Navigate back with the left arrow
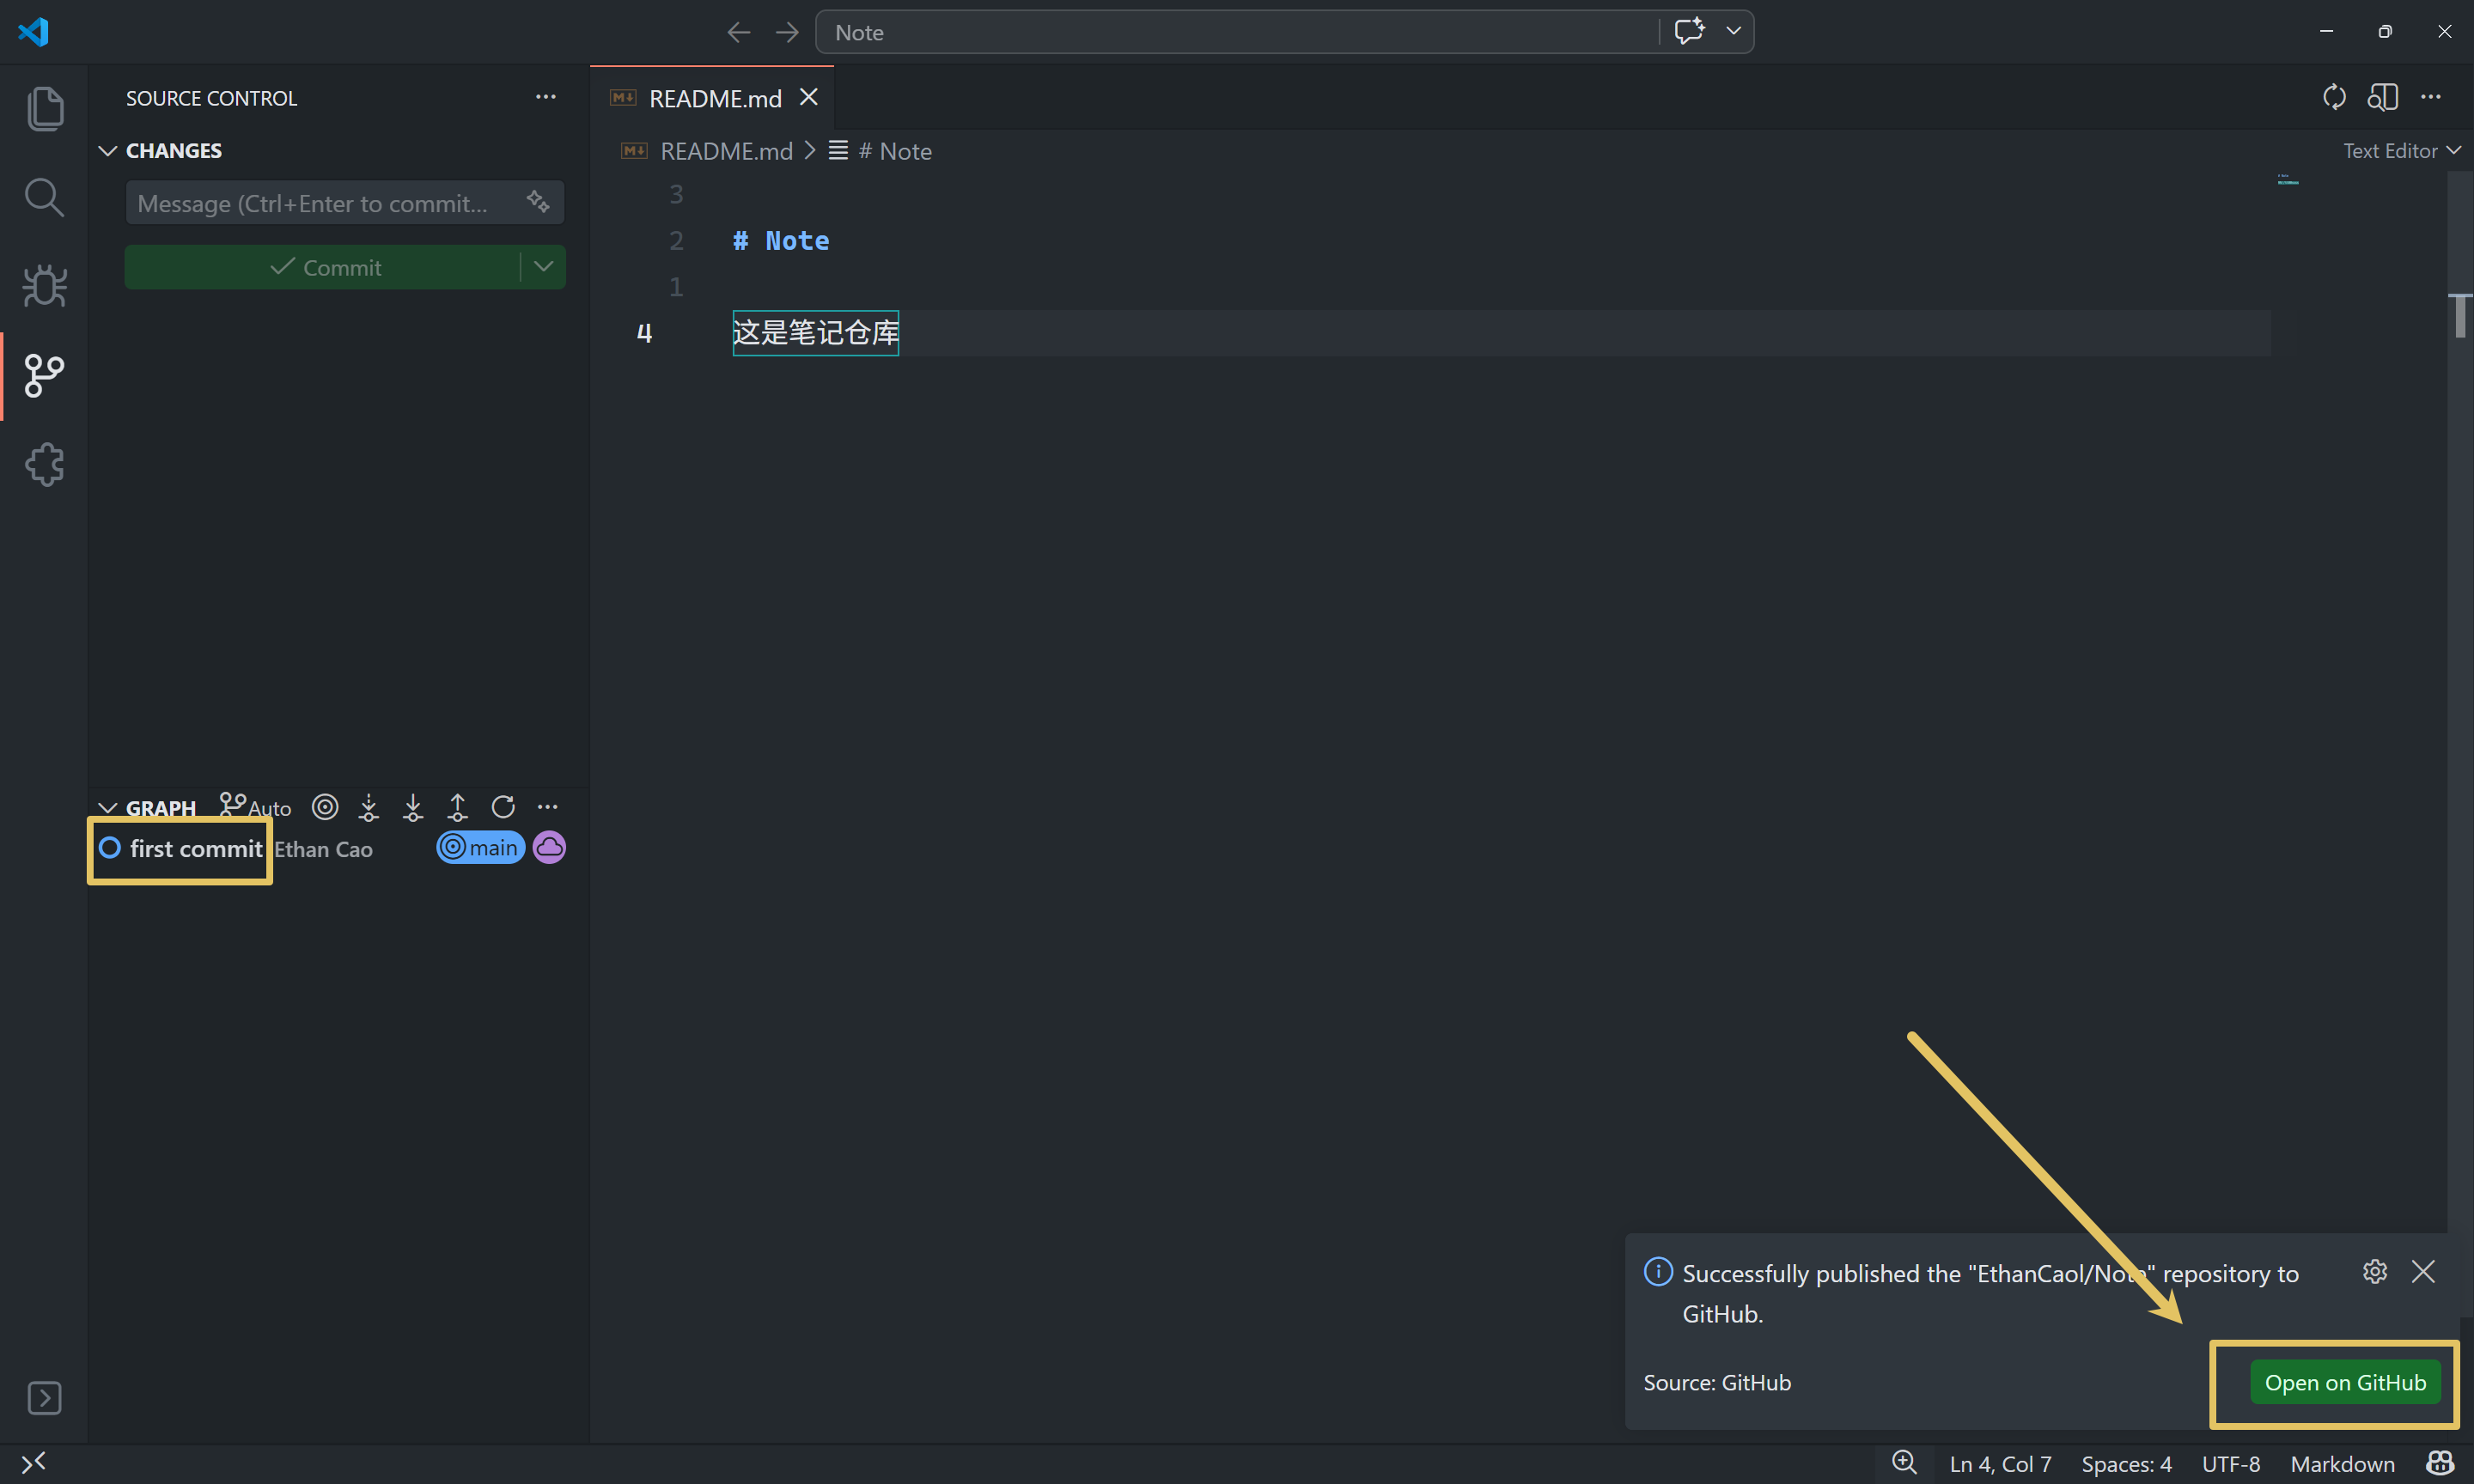 (739, 32)
